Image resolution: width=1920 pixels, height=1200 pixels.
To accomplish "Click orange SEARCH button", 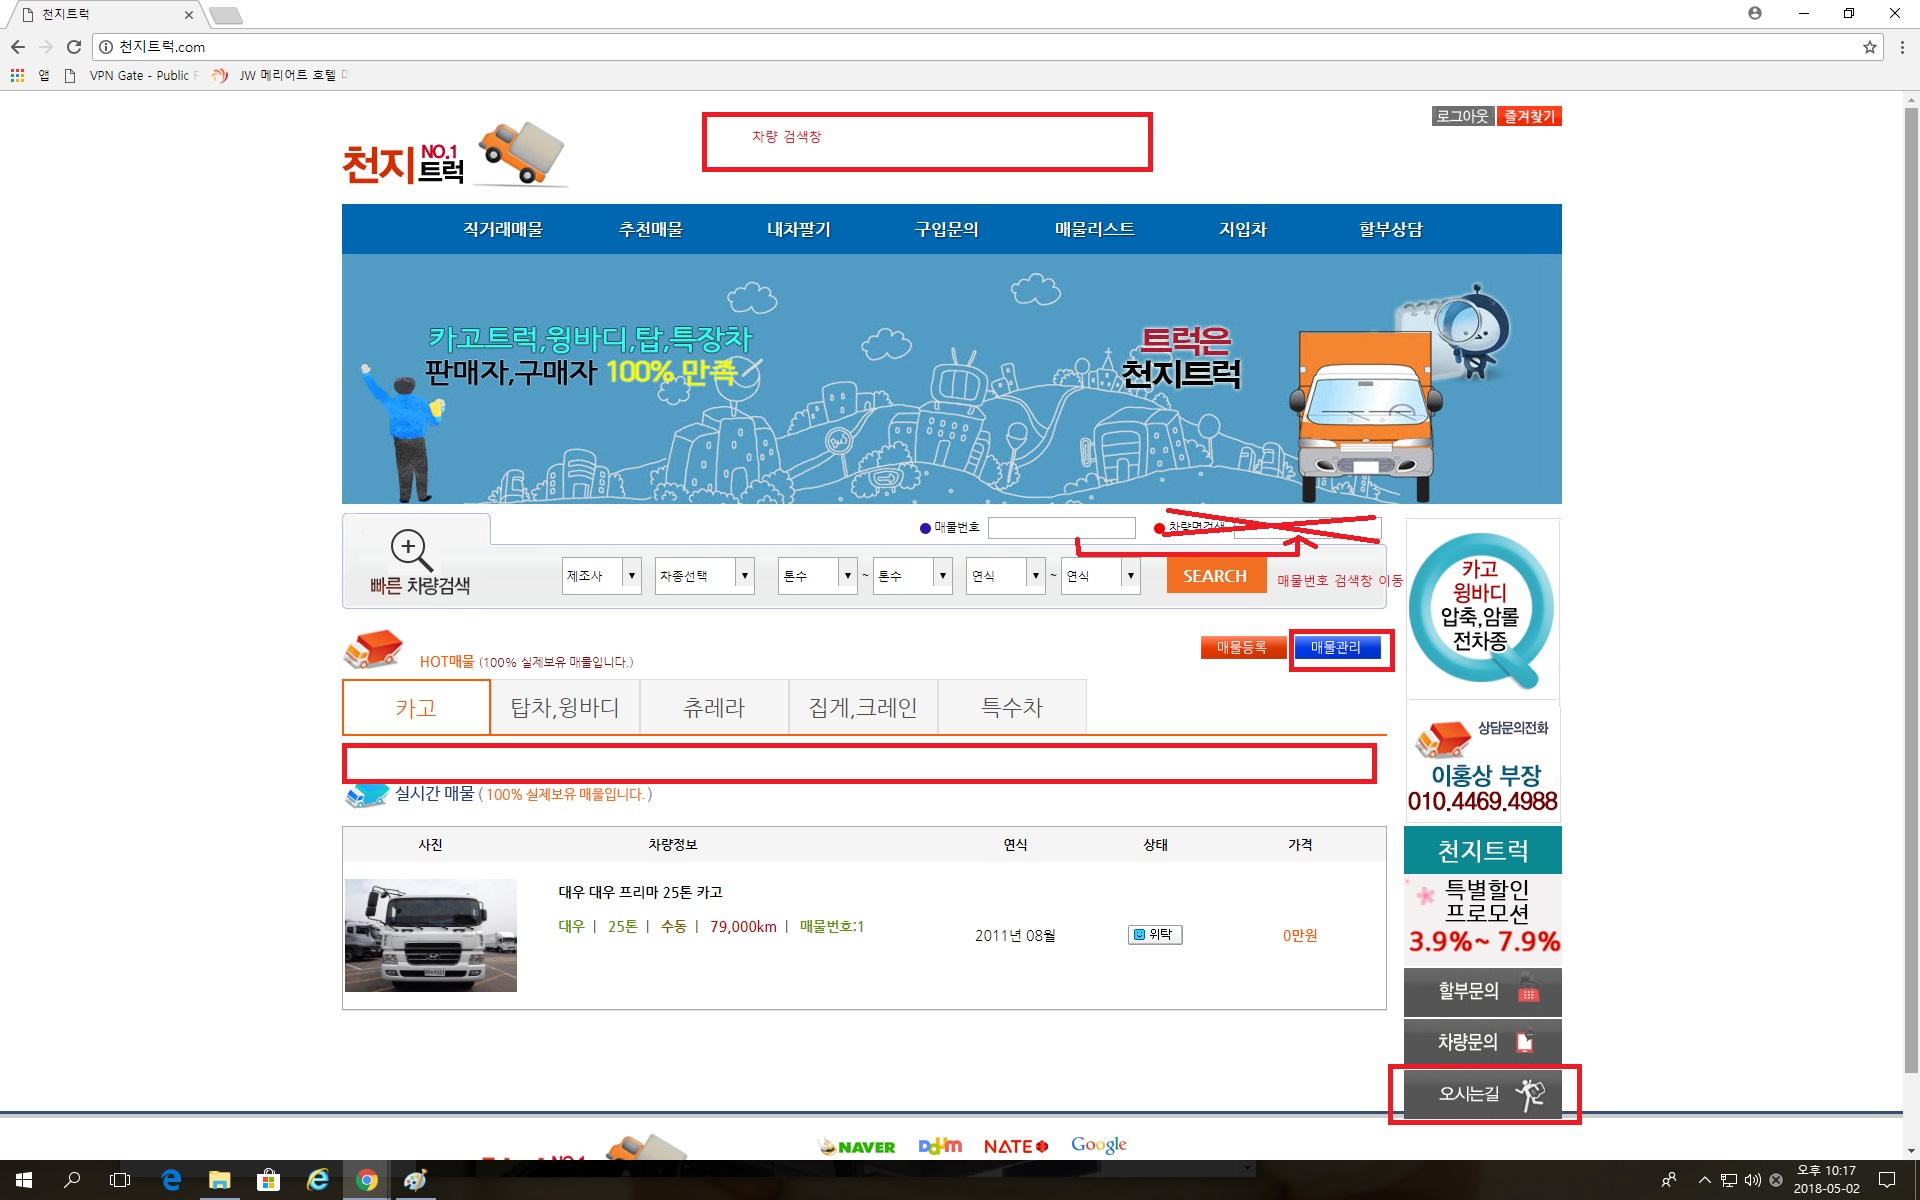I will pos(1216,576).
